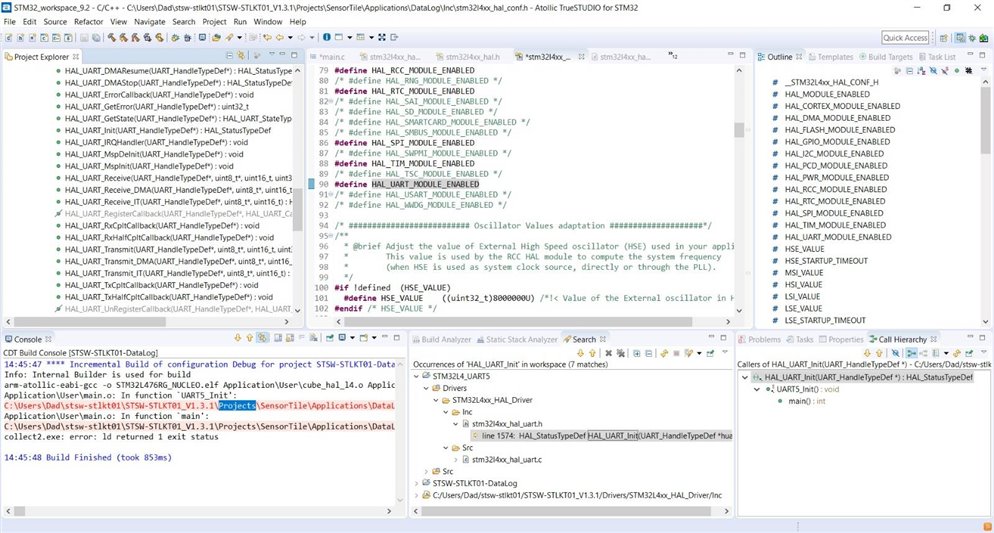Screen dimensions: 994x533
Task: Click the Quick Access search field
Action: 906,37
